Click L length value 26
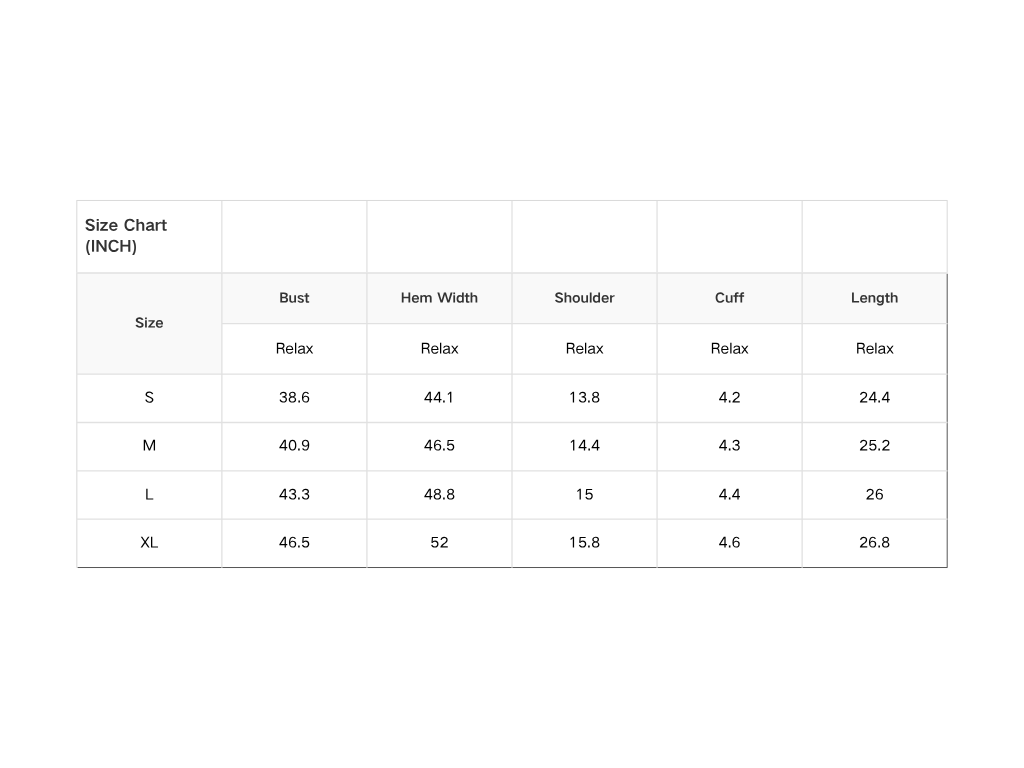The height and width of the screenshot is (768, 1024). [874, 494]
